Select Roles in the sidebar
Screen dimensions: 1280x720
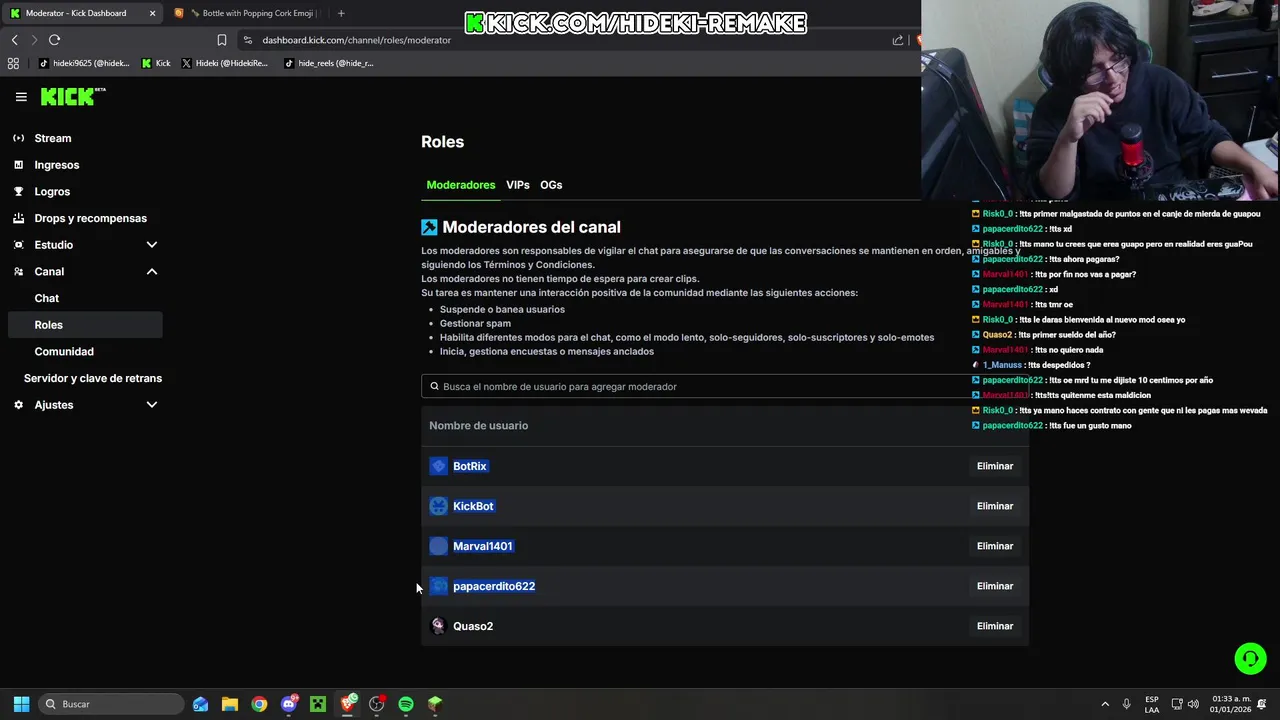[x=84, y=325]
